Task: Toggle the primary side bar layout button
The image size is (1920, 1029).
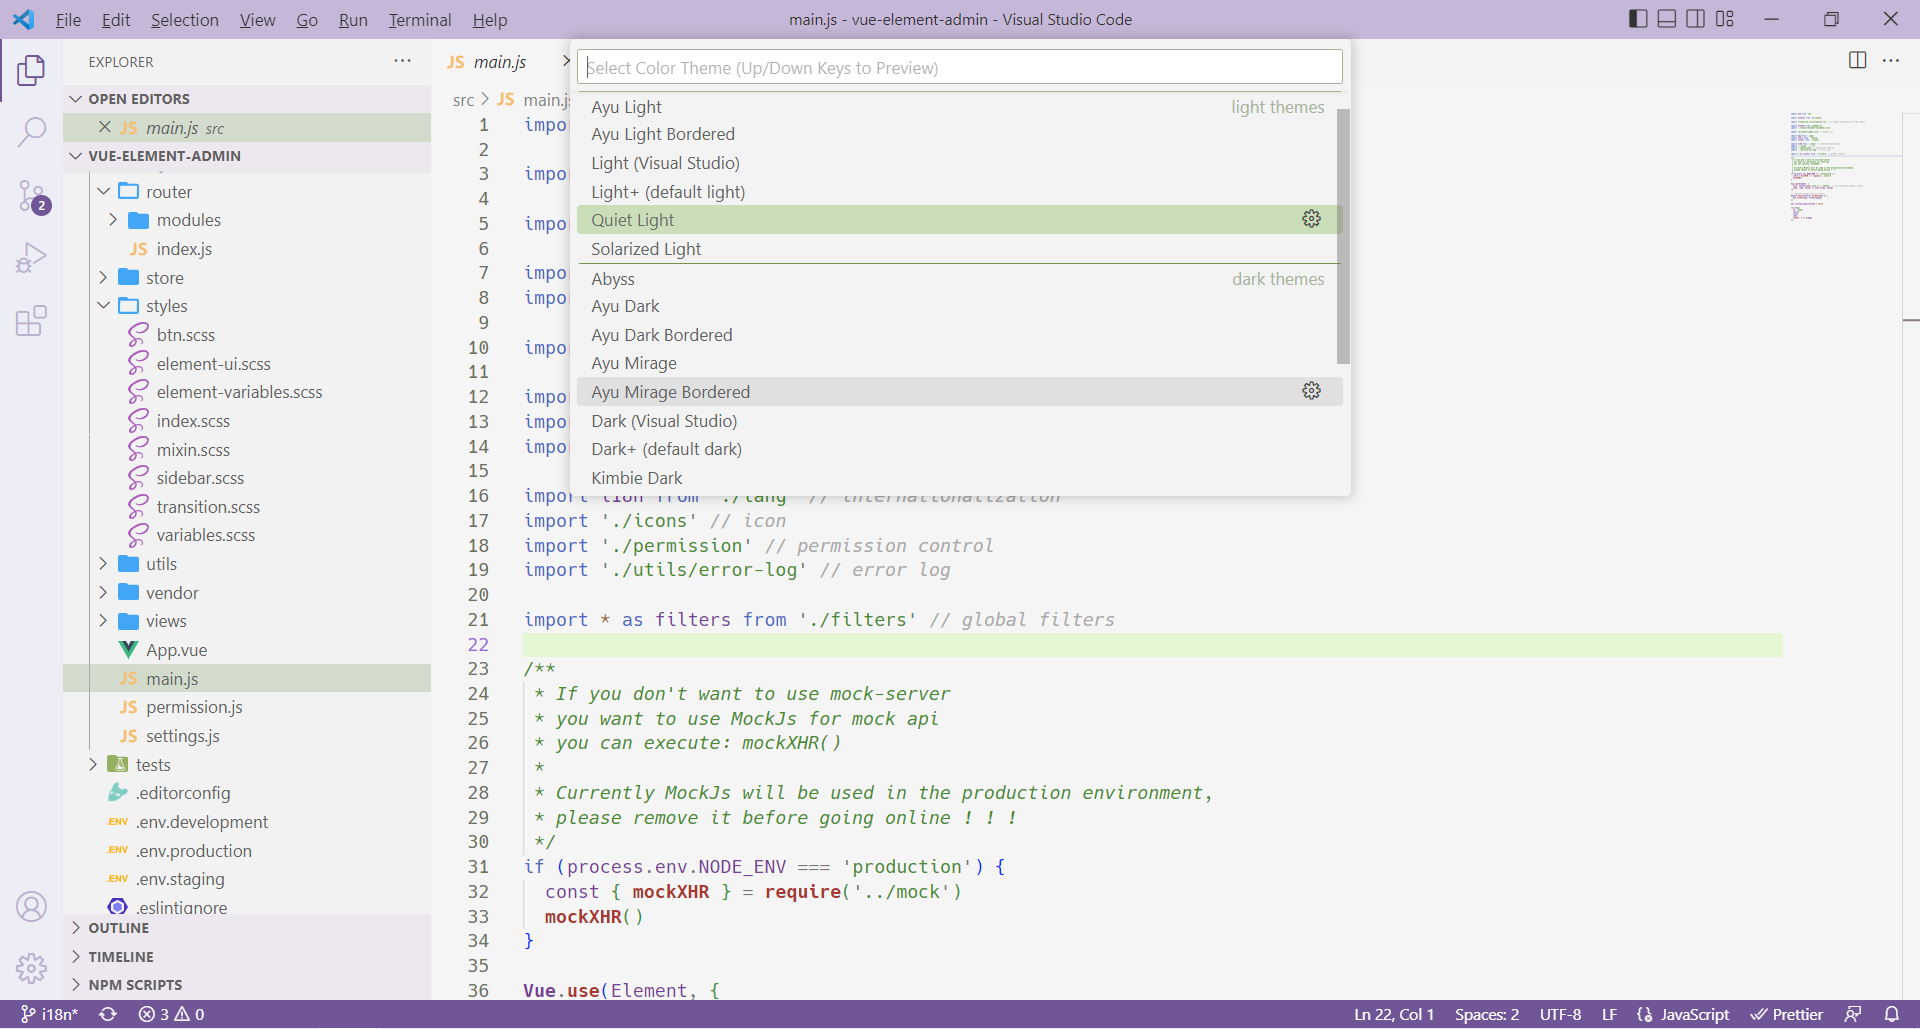Action: coord(1638,19)
